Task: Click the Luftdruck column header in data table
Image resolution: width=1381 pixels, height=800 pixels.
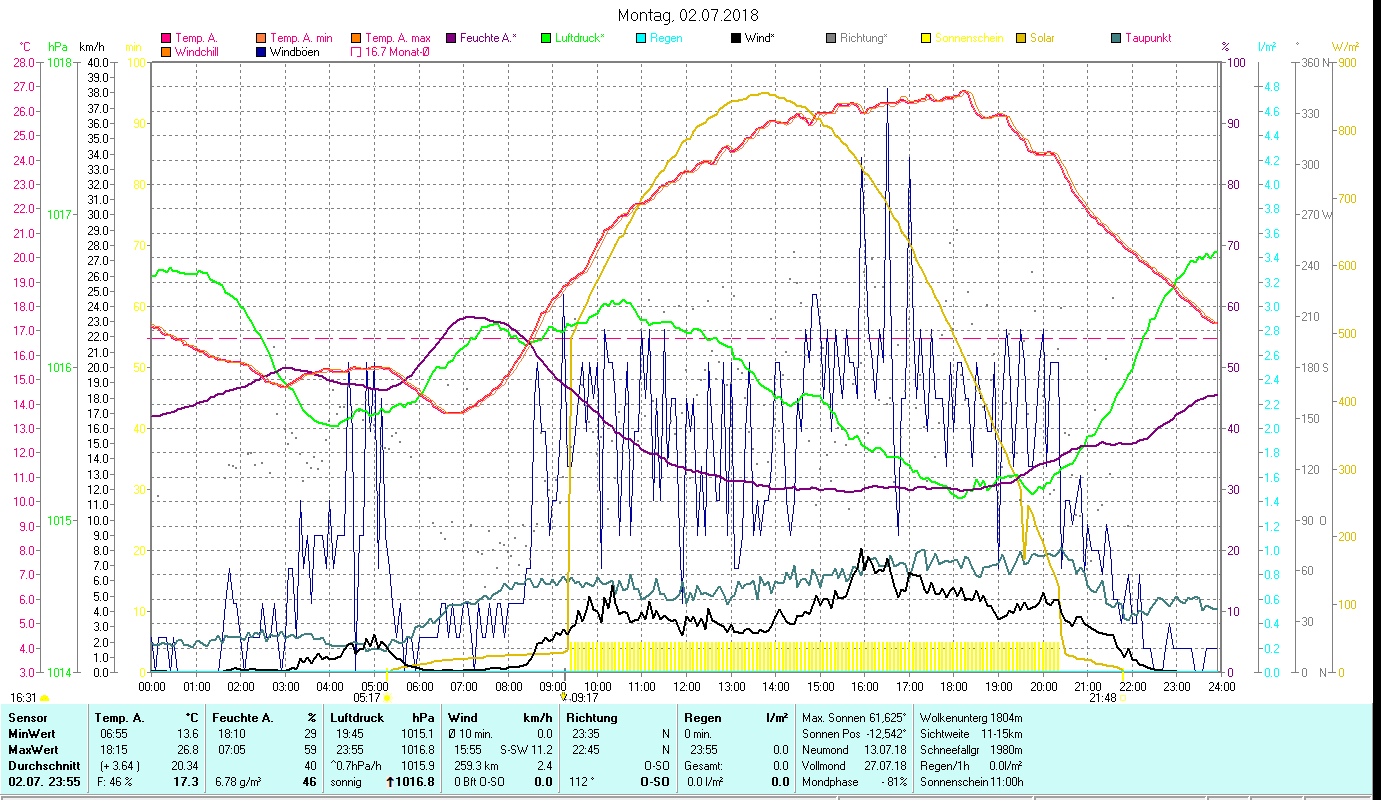Action: click(x=356, y=717)
